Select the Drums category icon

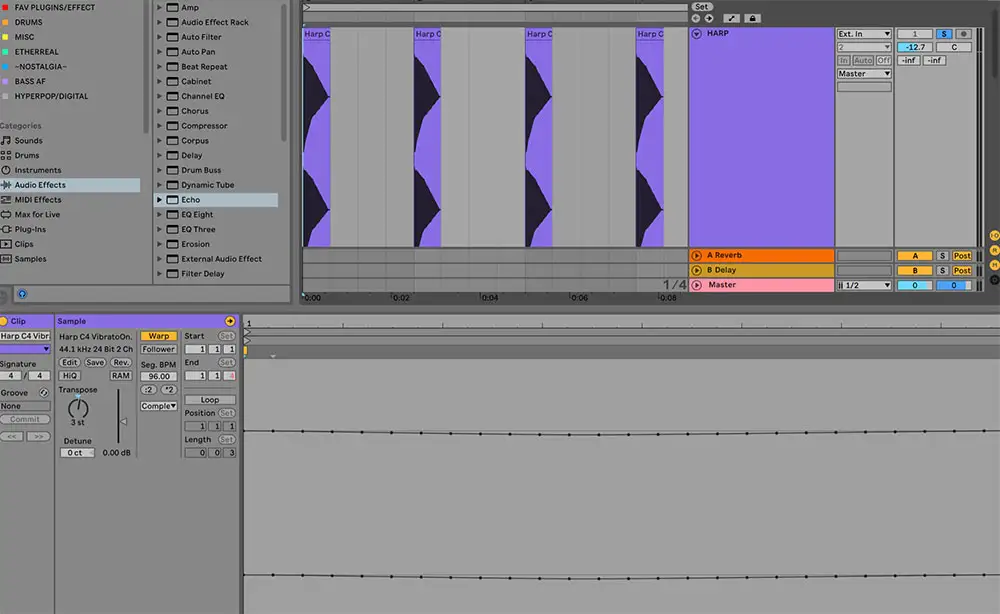click(7, 155)
